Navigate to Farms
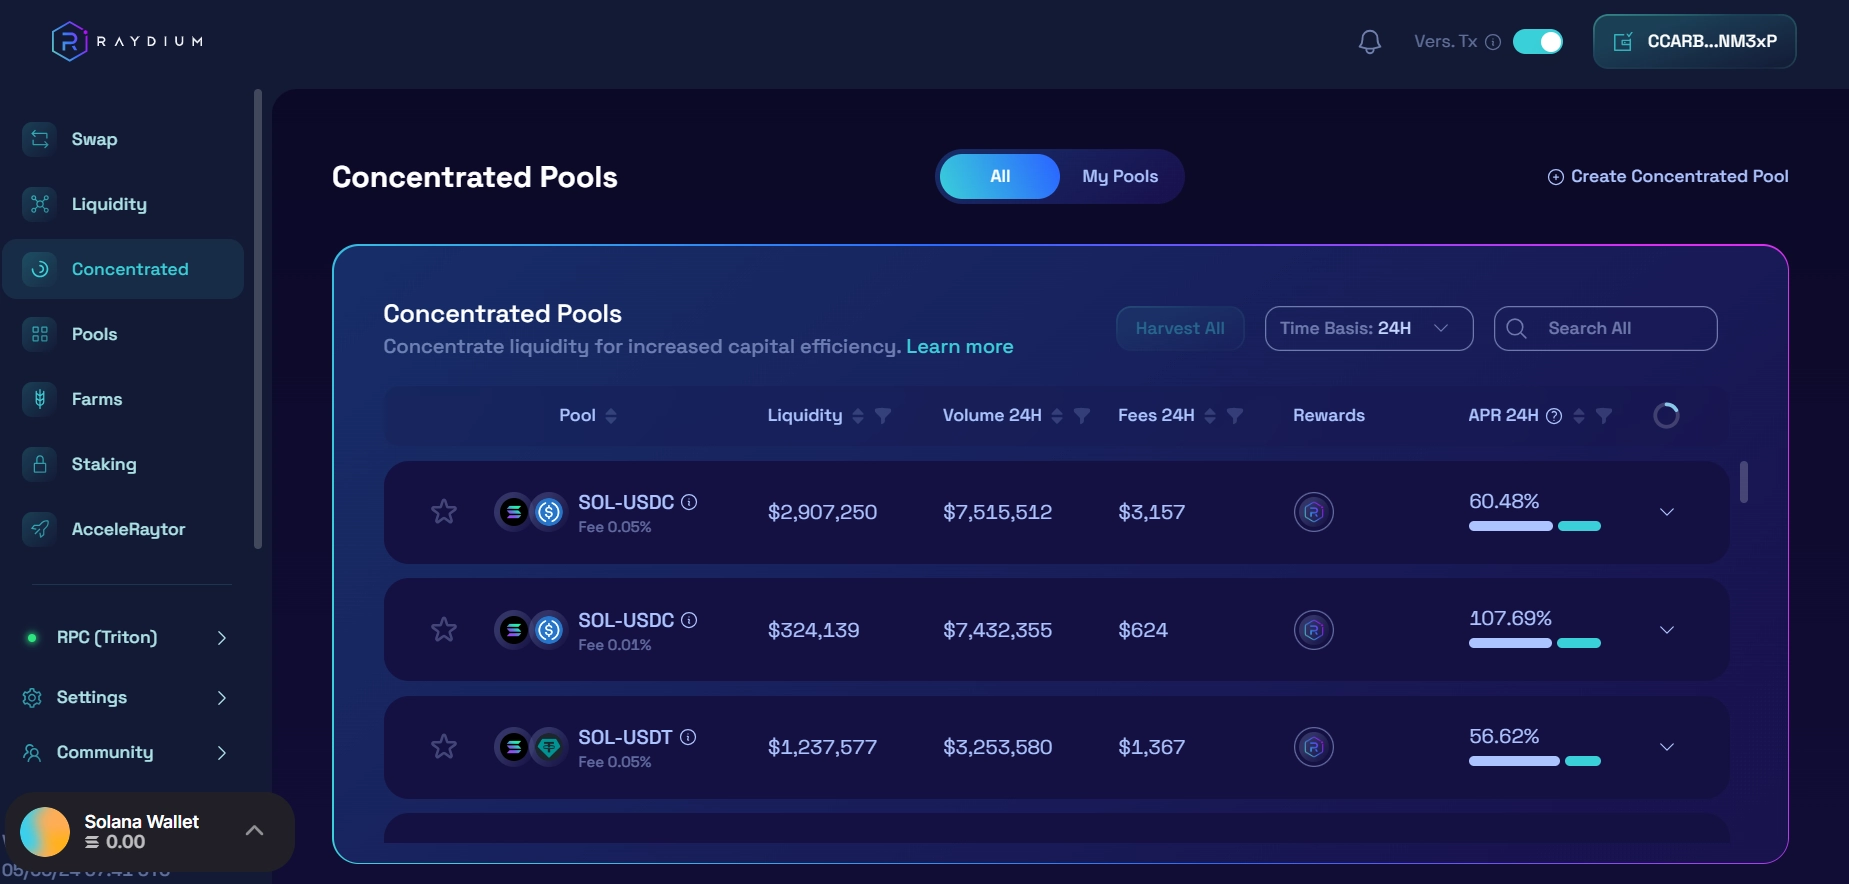 (123, 399)
